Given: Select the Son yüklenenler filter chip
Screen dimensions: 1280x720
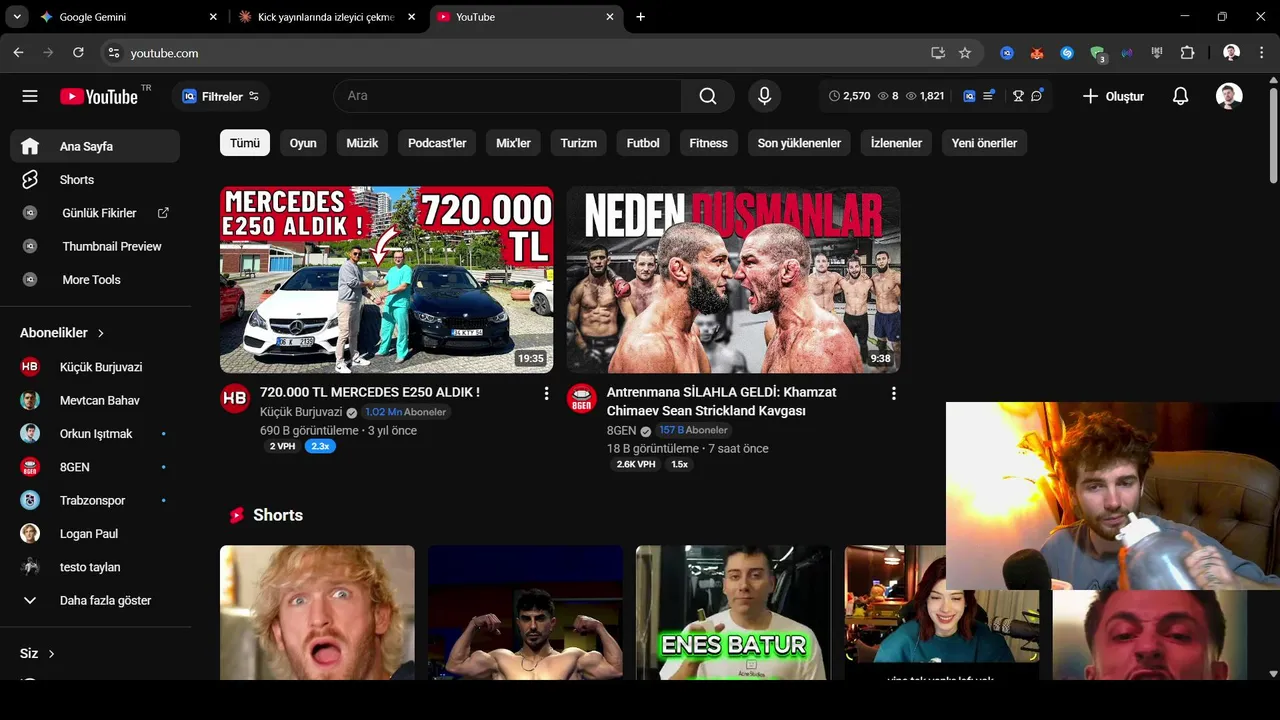Looking at the screenshot, I should click(x=799, y=143).
